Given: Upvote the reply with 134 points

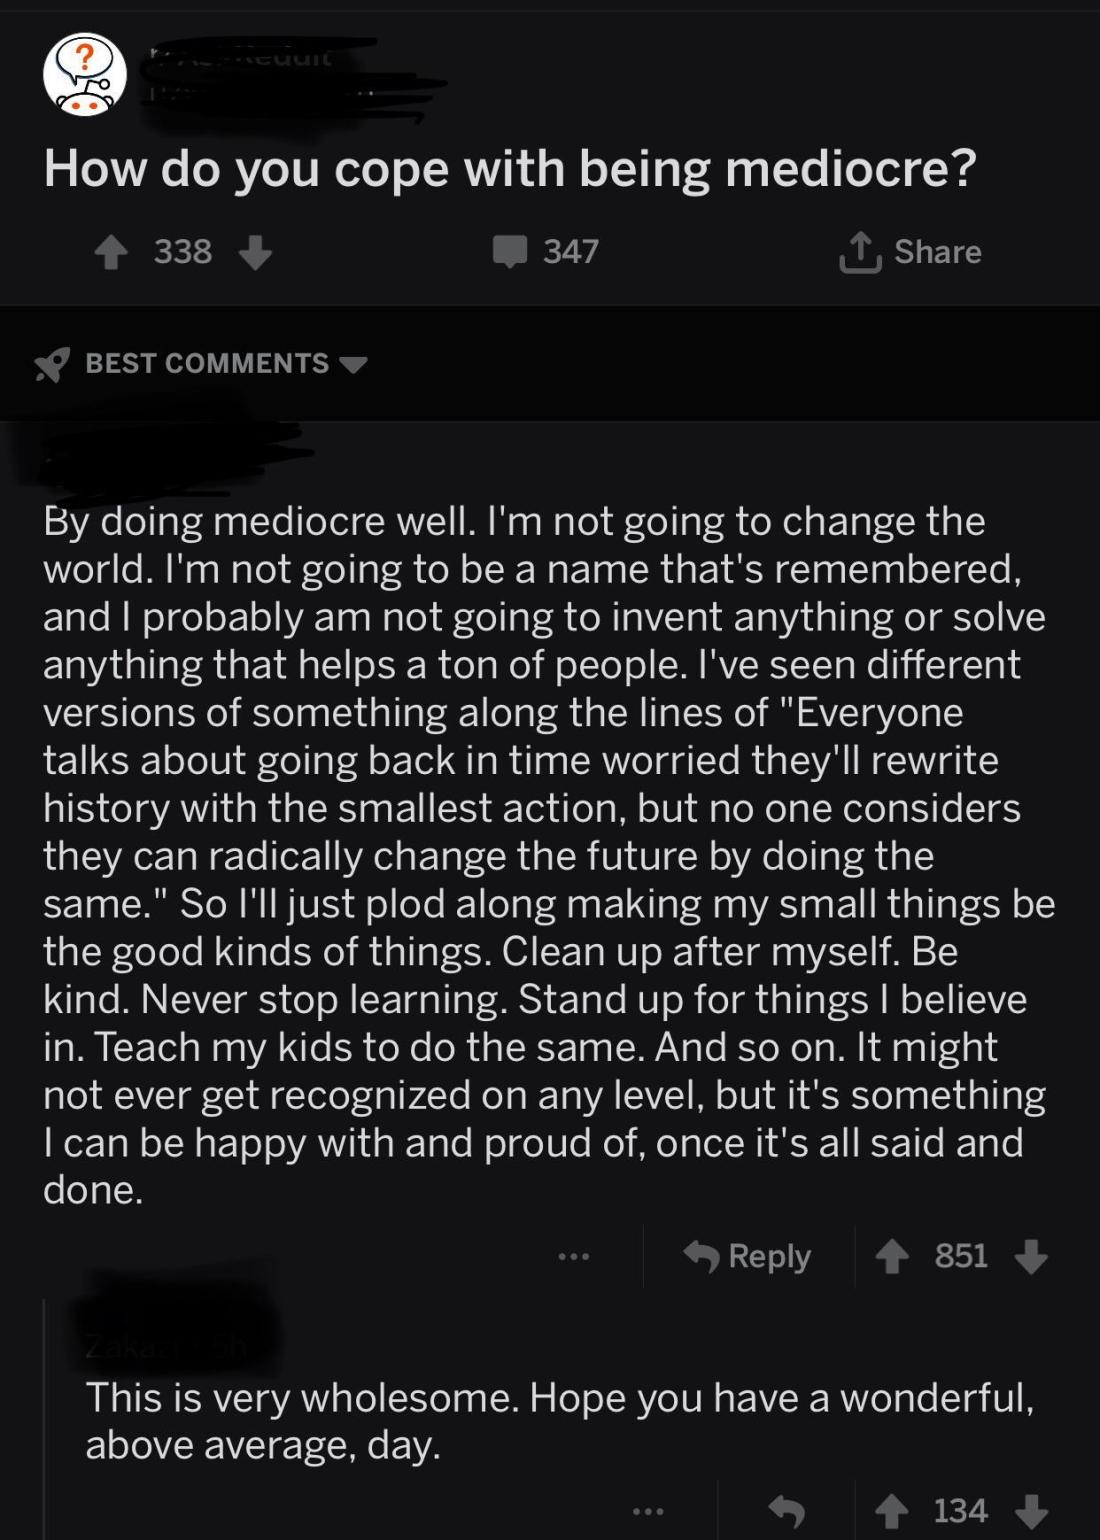Looking at the screenshot, I should coord(892,1511).
